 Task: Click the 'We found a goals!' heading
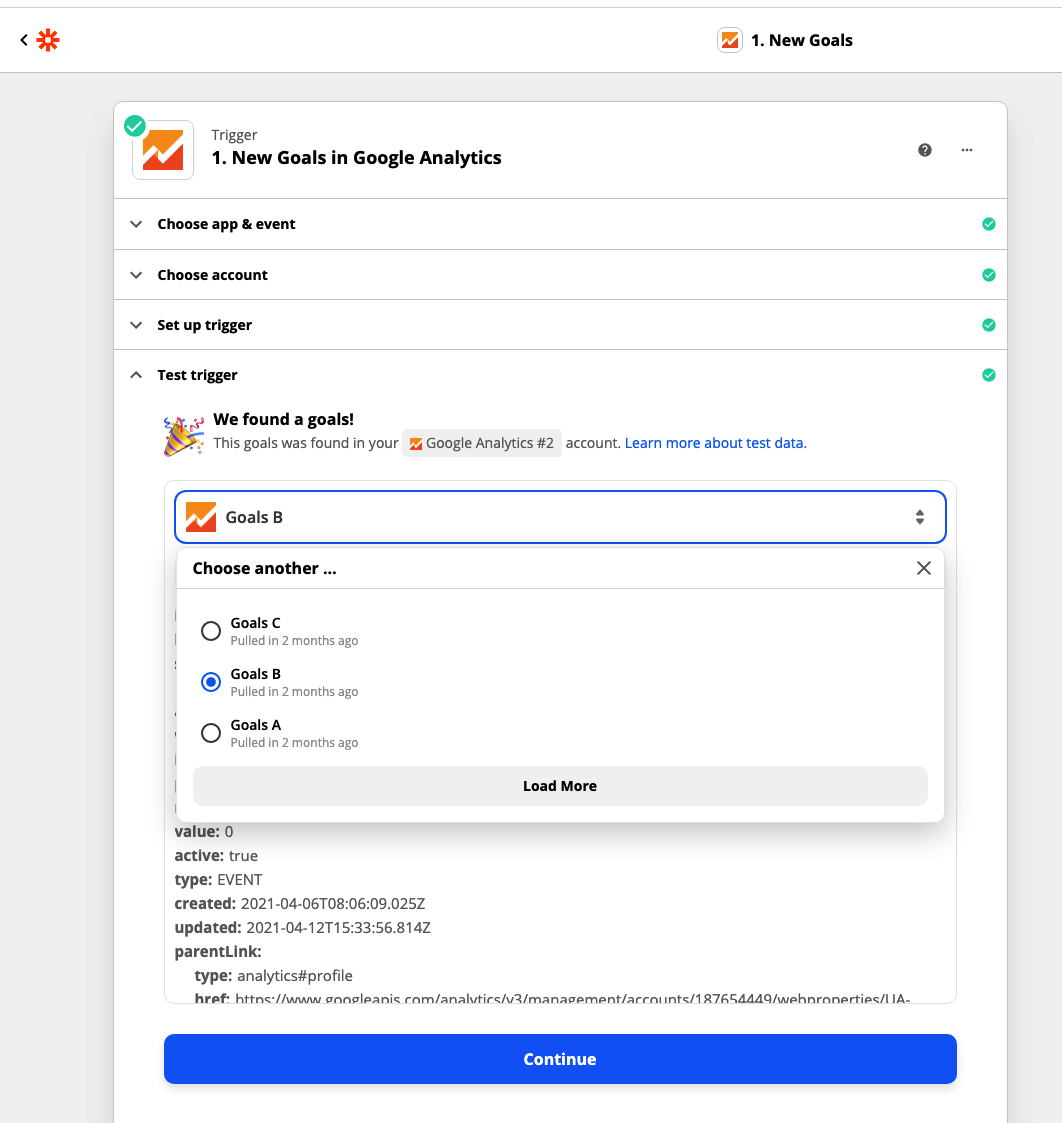(284, 419)
